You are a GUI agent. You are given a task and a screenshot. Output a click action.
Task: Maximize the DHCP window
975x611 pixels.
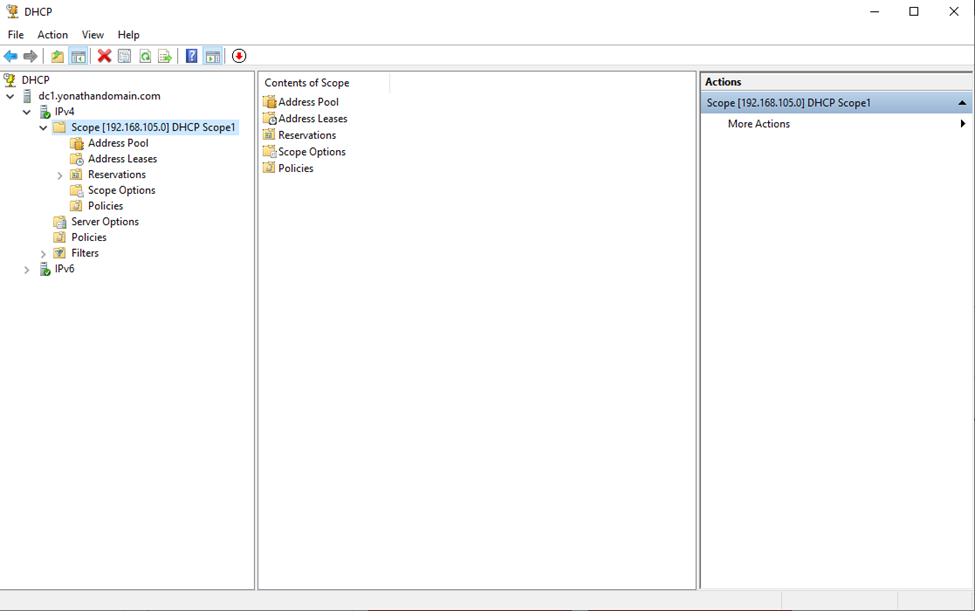(x=914, y=12)
